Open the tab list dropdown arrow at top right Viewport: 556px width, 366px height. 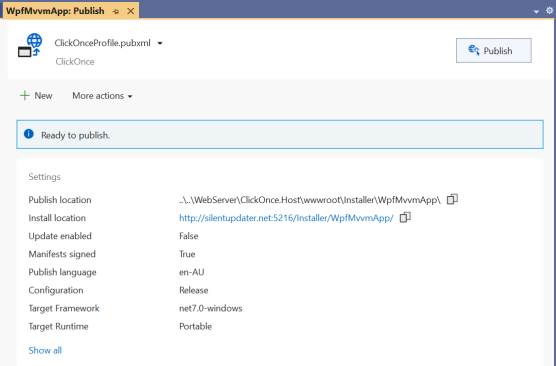pyautogui.click(x=536, y=12)
